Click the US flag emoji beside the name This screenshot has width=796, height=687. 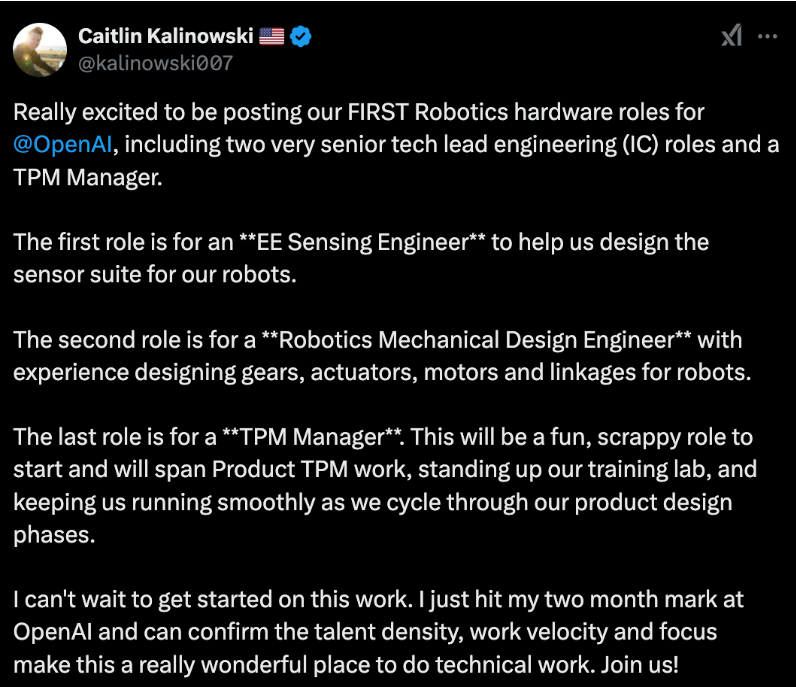click(271, 37)
